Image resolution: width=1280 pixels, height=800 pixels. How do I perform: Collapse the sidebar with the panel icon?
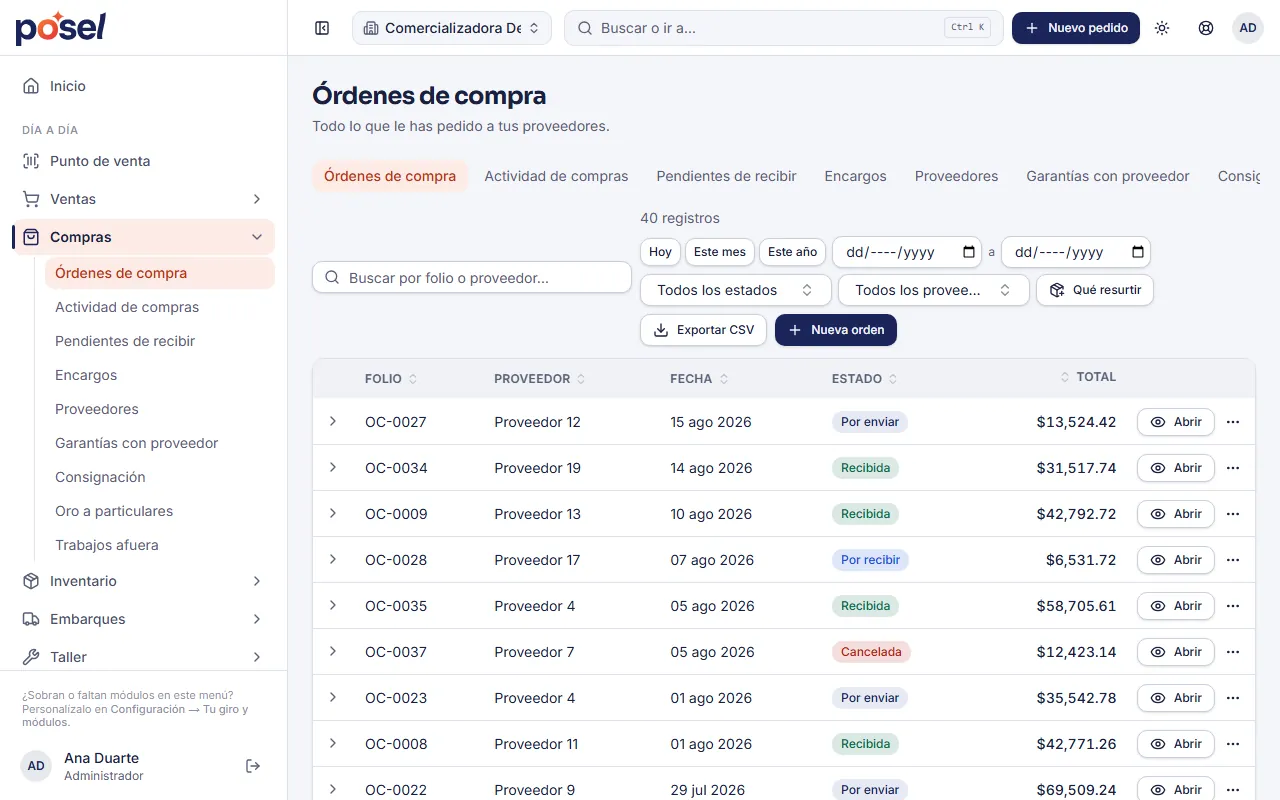322,28
